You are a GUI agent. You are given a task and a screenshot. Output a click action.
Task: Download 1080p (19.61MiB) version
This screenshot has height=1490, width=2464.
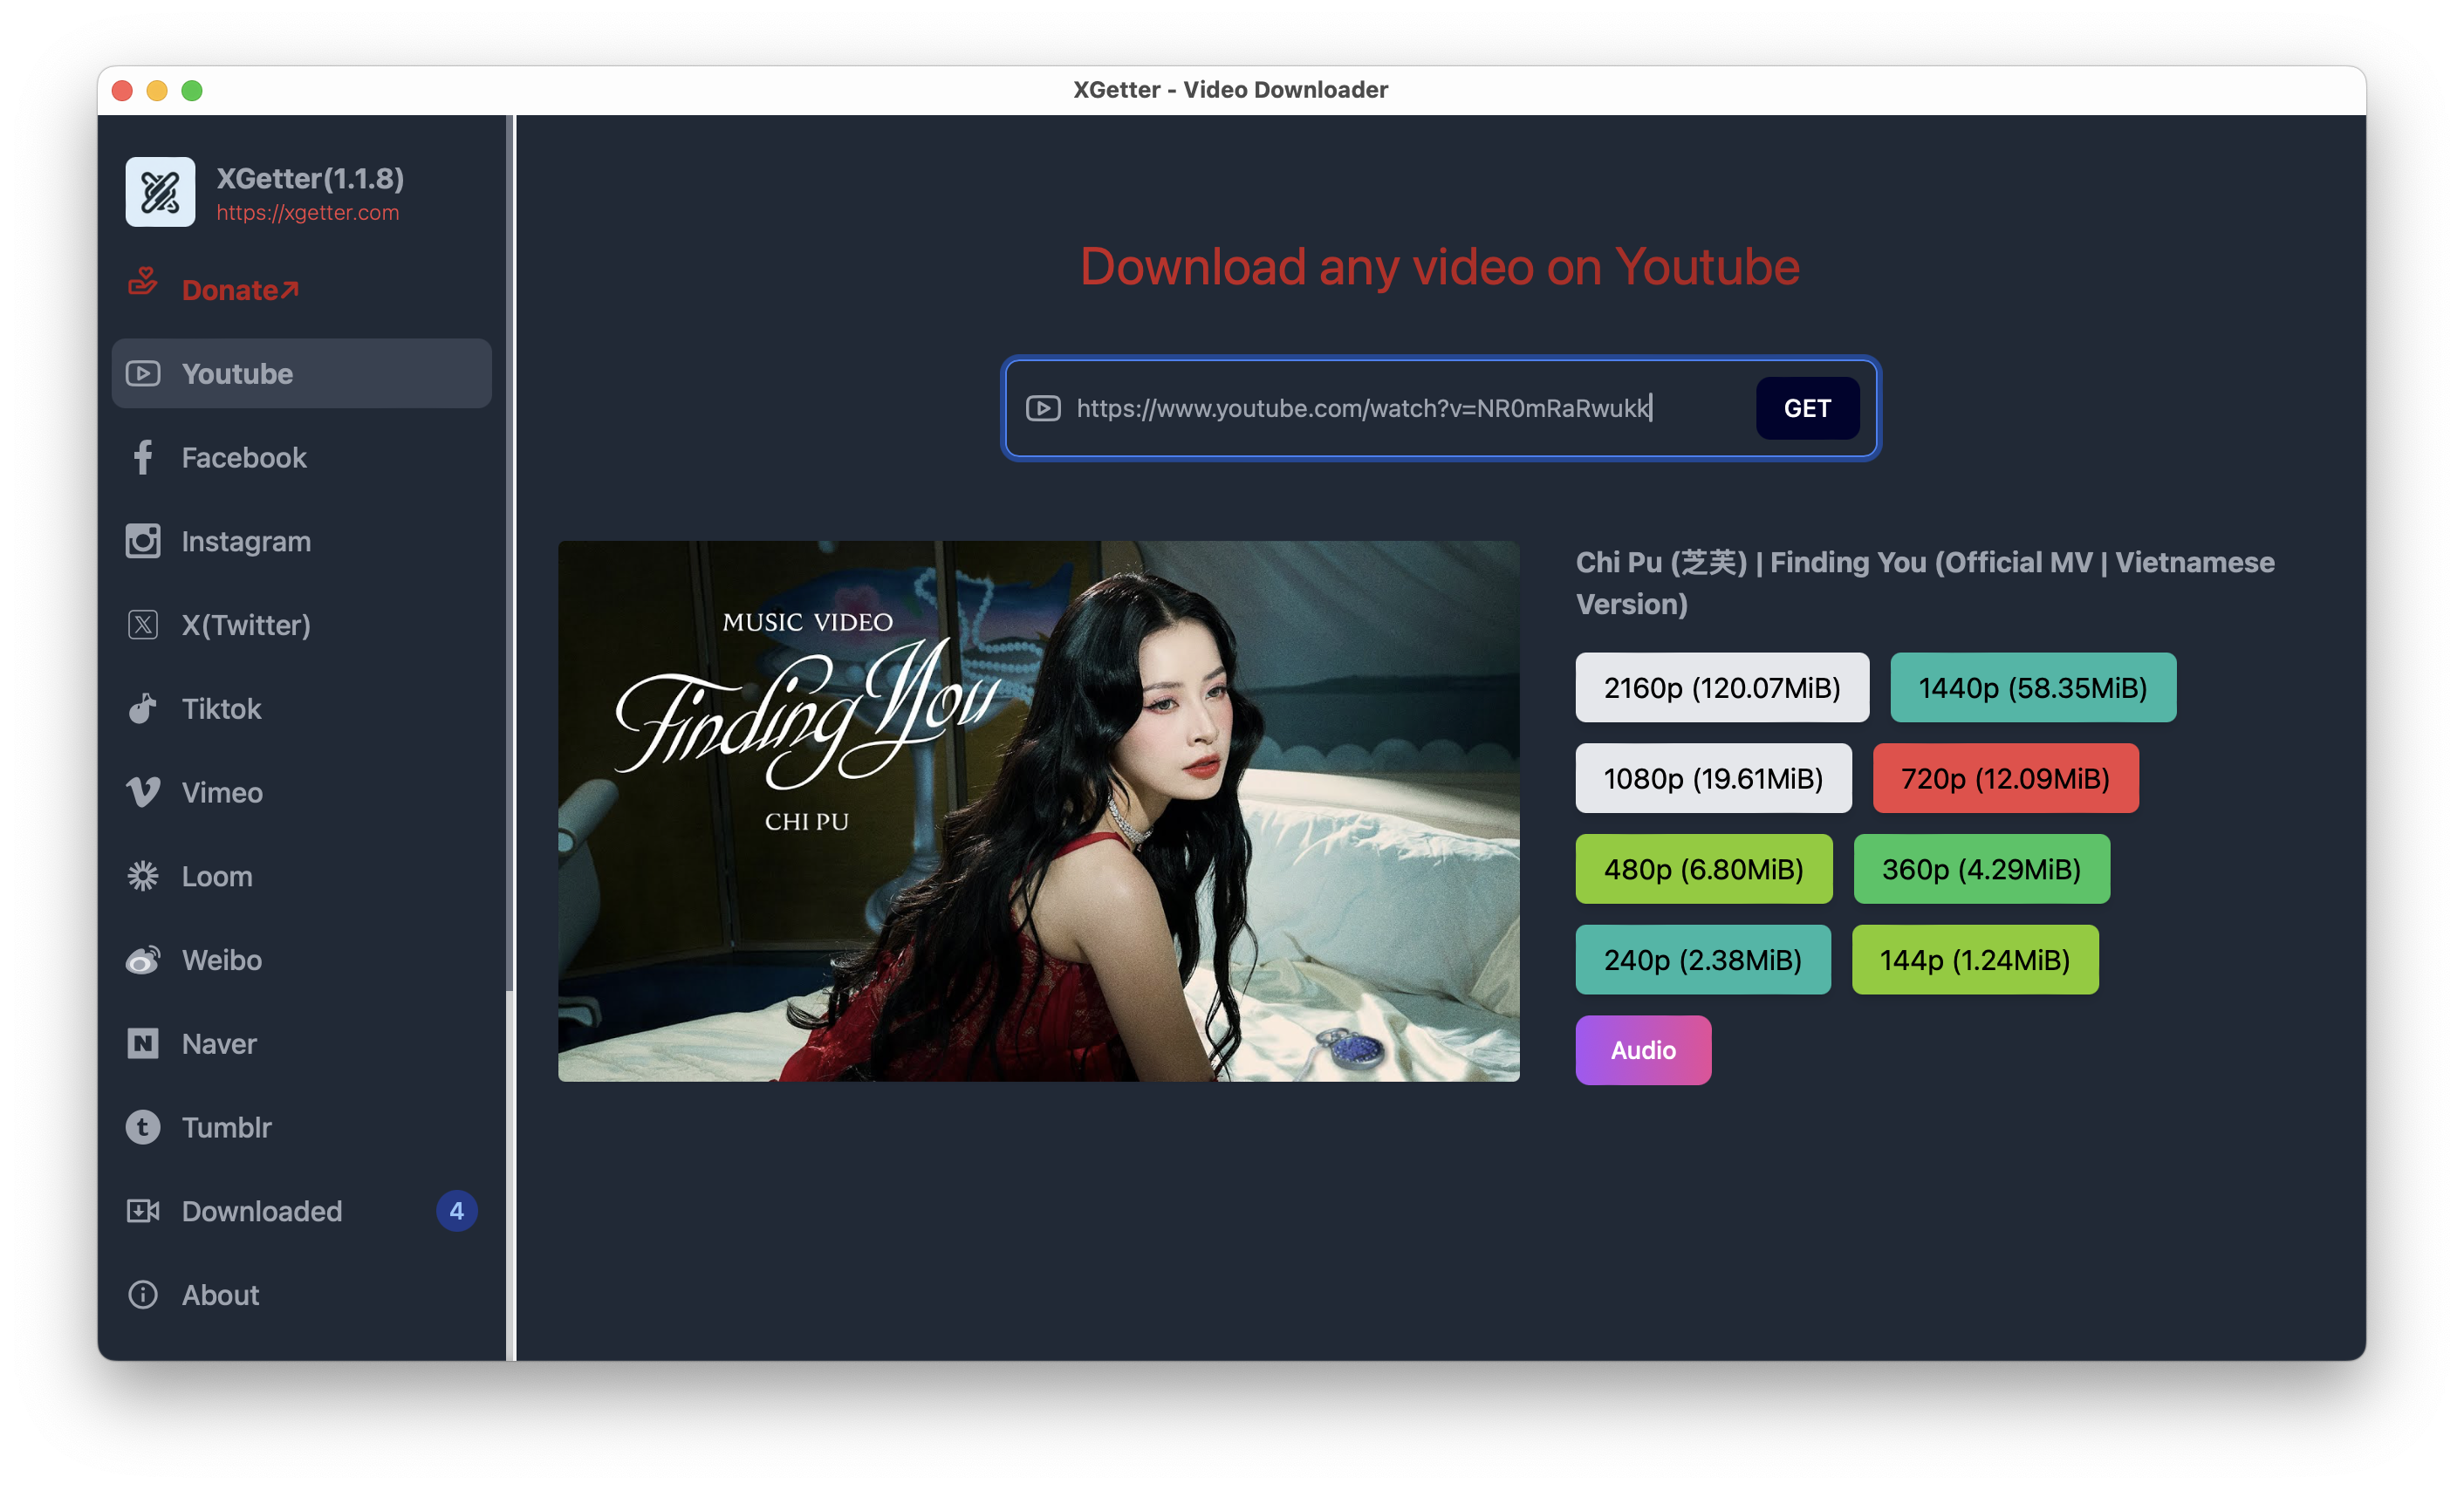click(1713, 779)
